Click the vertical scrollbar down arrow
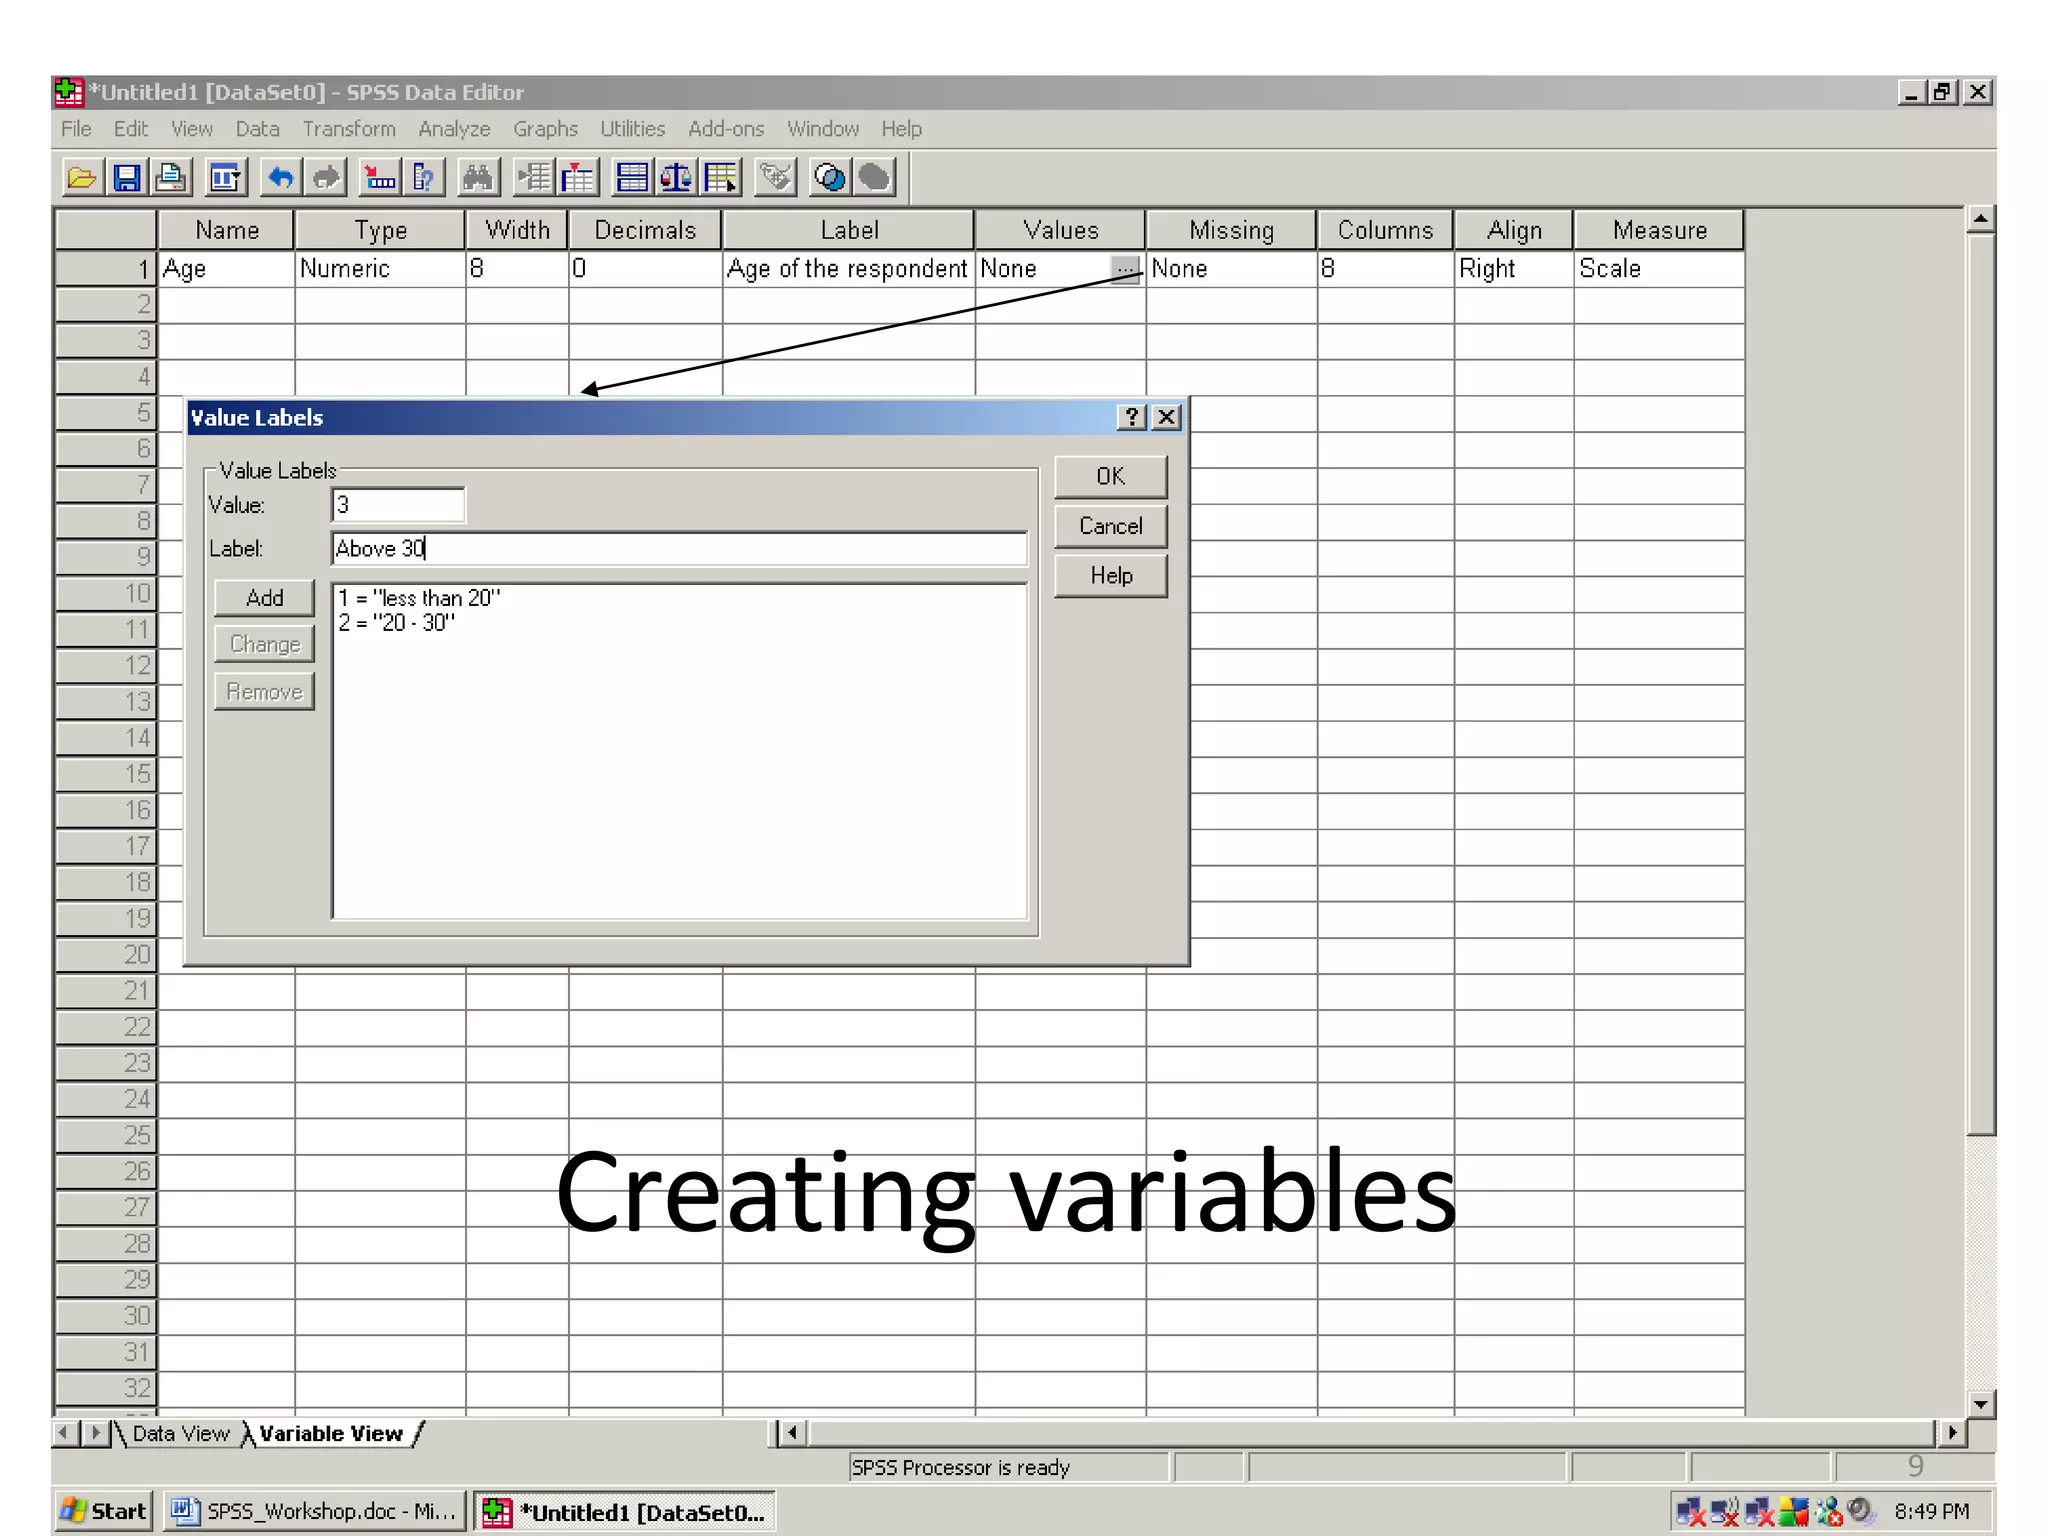 coord(1981,1404)
